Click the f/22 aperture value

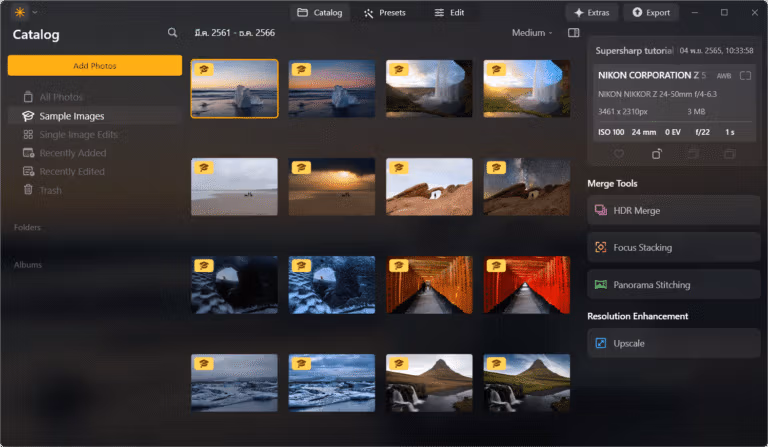[702, 132]
